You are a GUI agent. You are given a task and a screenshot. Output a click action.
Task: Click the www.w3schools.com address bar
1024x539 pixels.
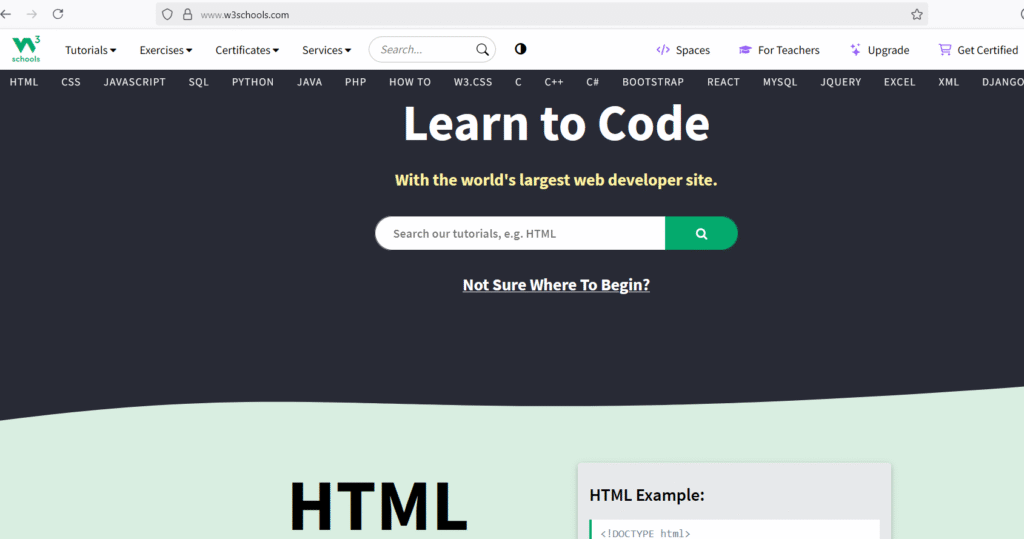(x=542, y=14)
